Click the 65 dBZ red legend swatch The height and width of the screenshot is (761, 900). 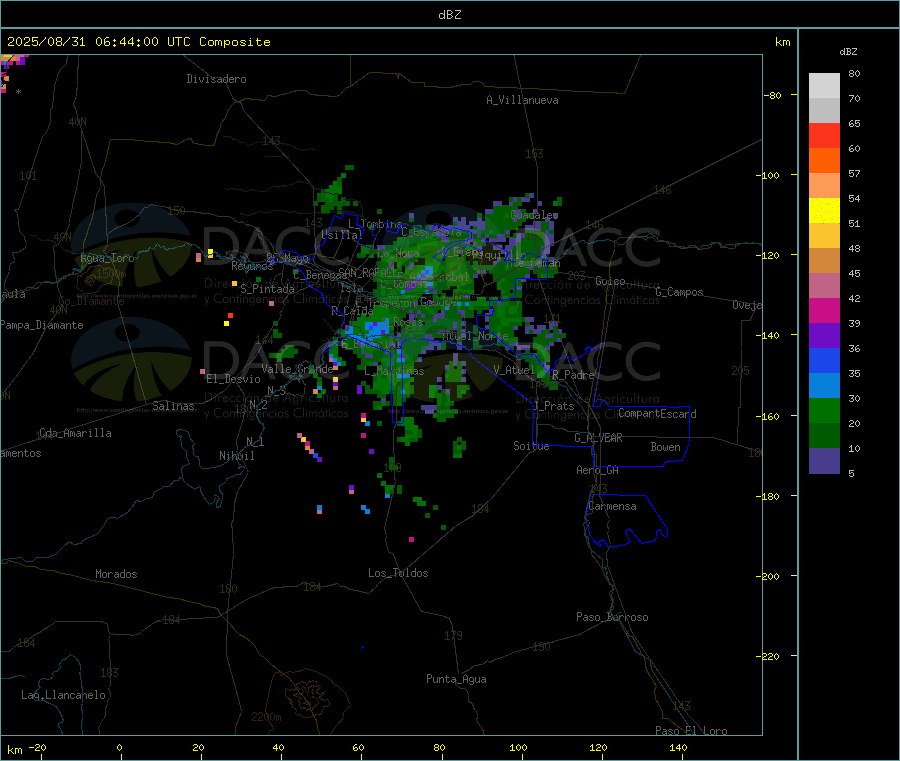click(824, 135)
